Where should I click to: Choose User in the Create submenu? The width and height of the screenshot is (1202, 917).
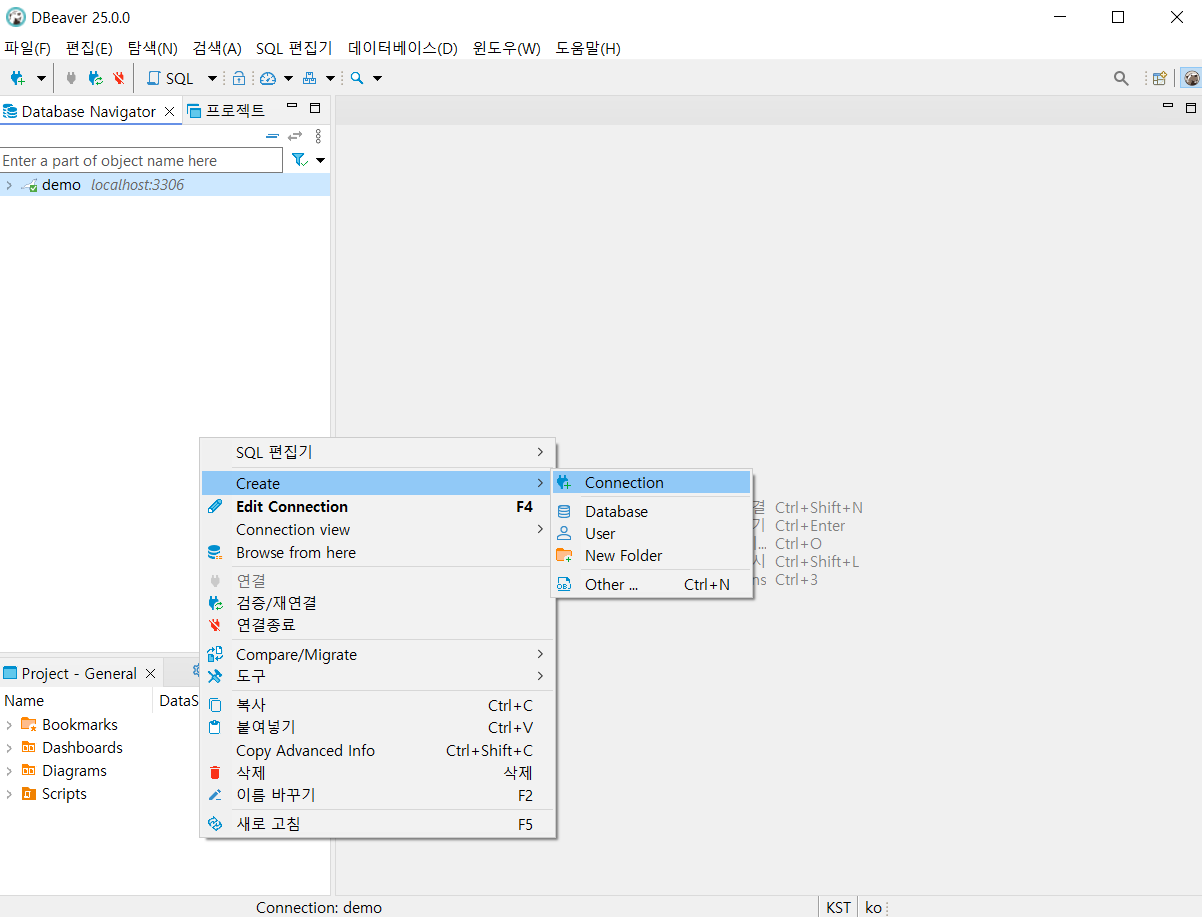652,533
